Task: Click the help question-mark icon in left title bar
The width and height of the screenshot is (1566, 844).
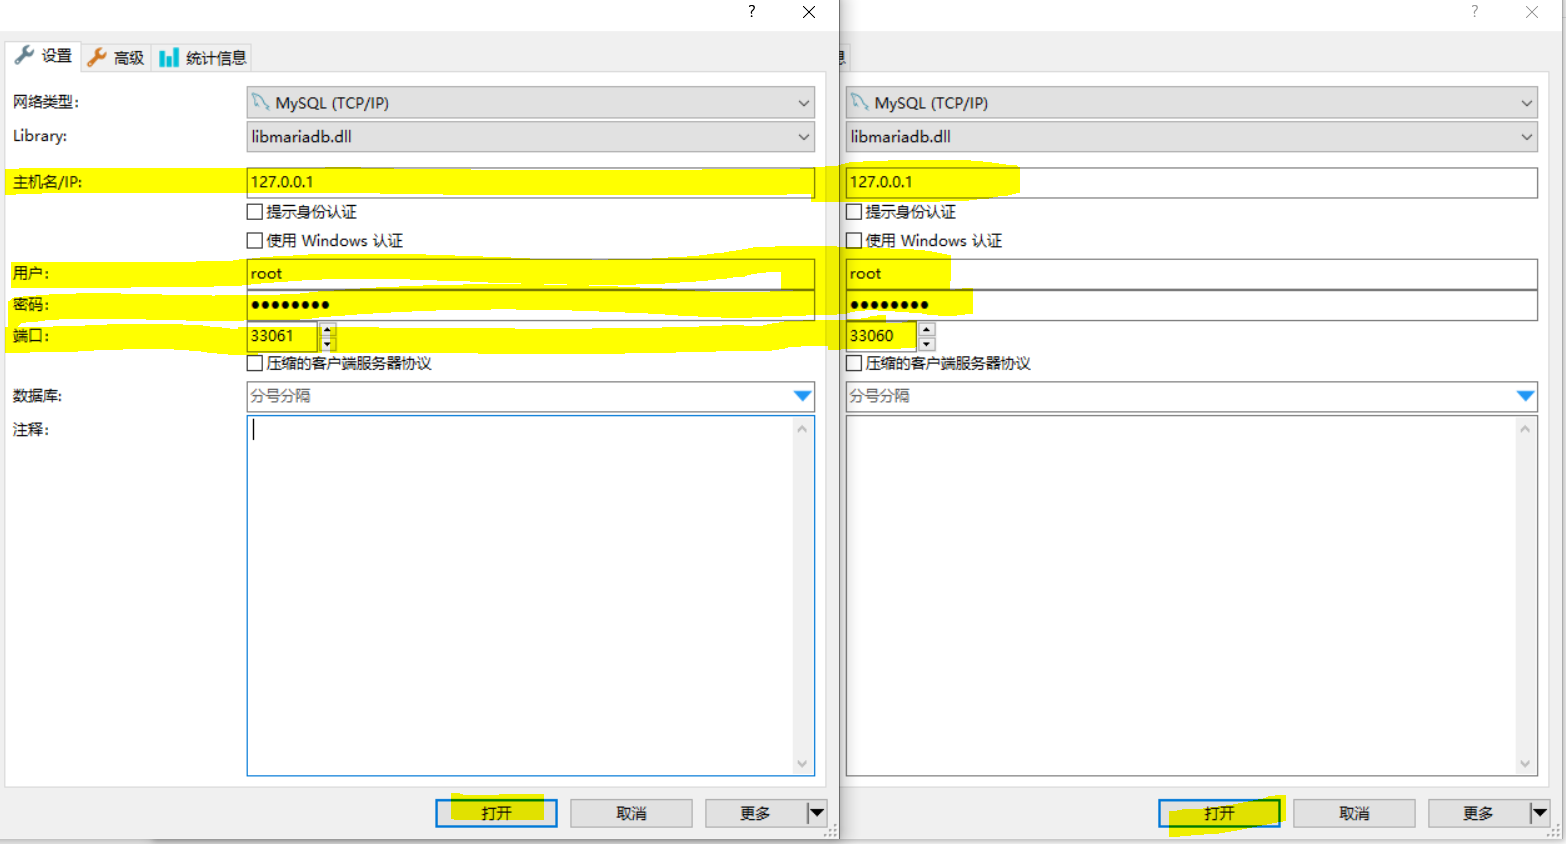Action: point(750,12)
